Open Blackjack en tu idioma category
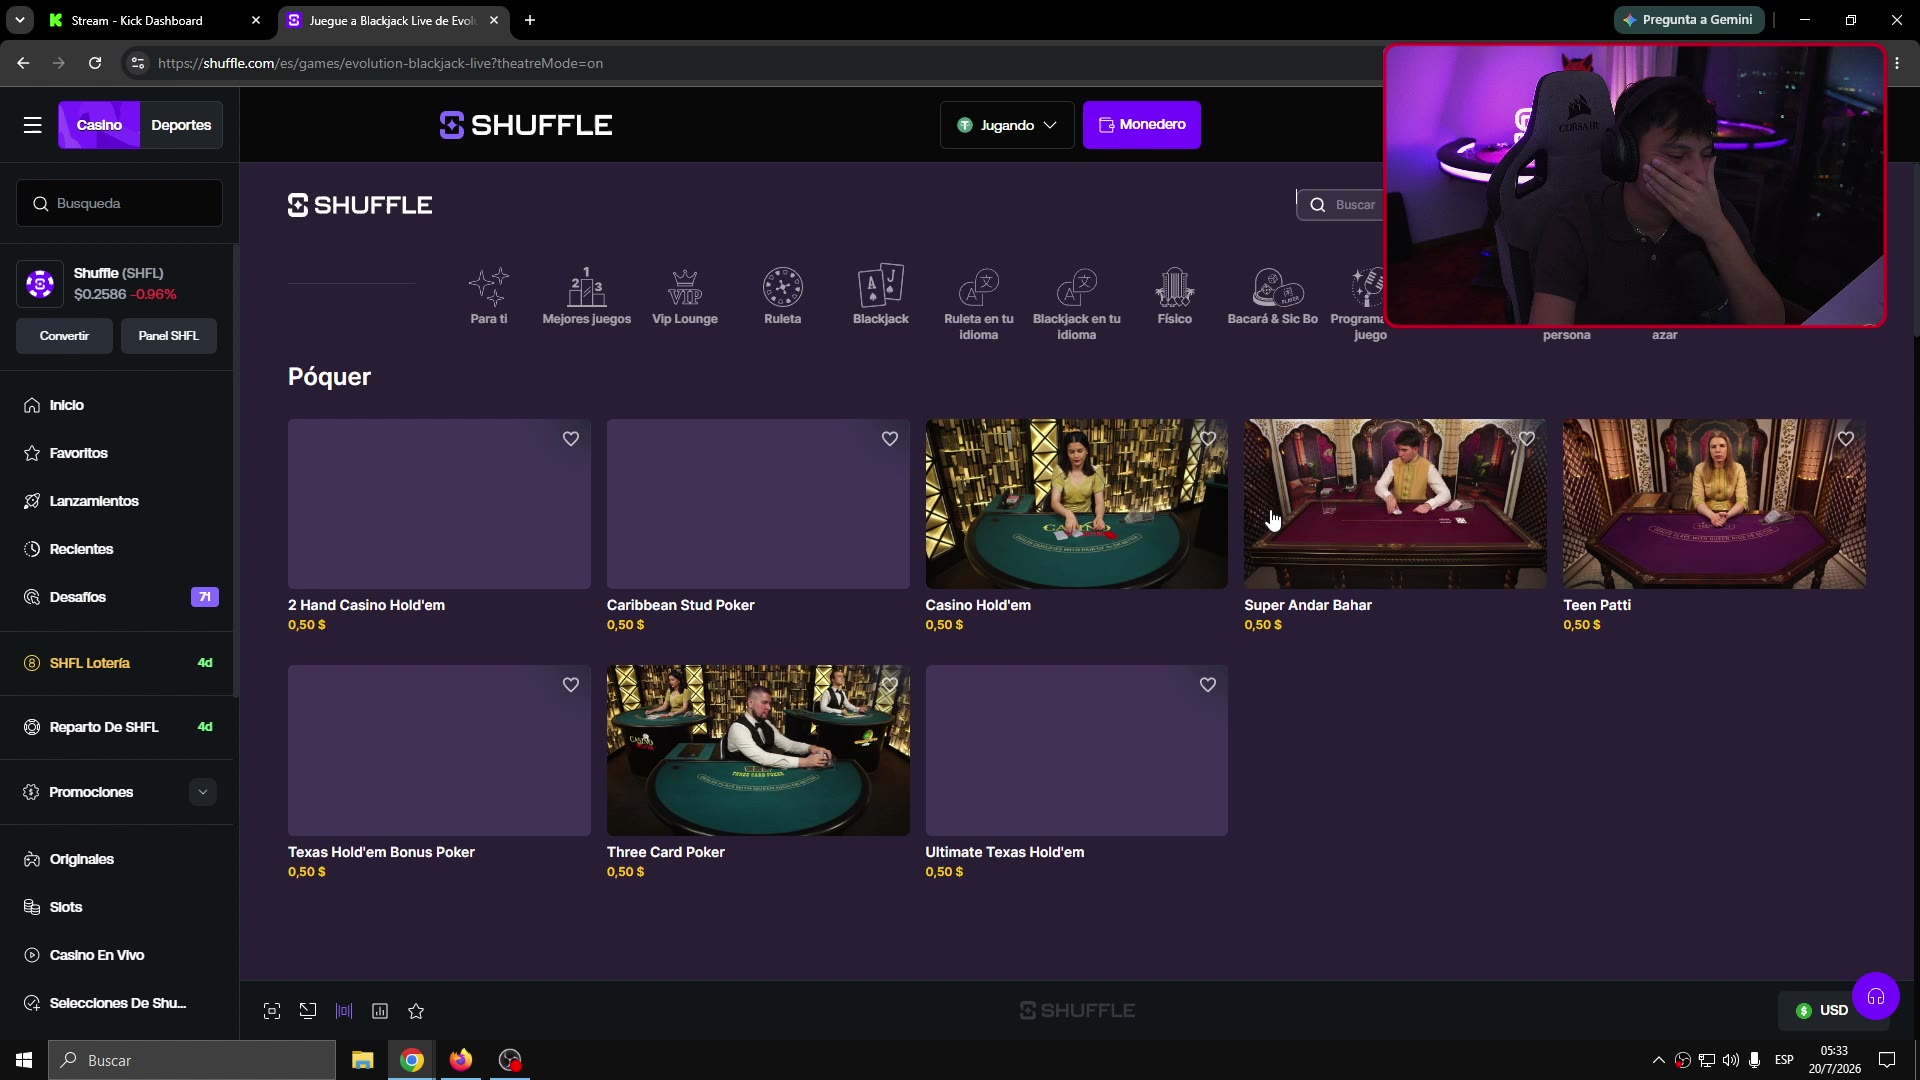1920x1080 pixels. click(x=1077, y=304)
